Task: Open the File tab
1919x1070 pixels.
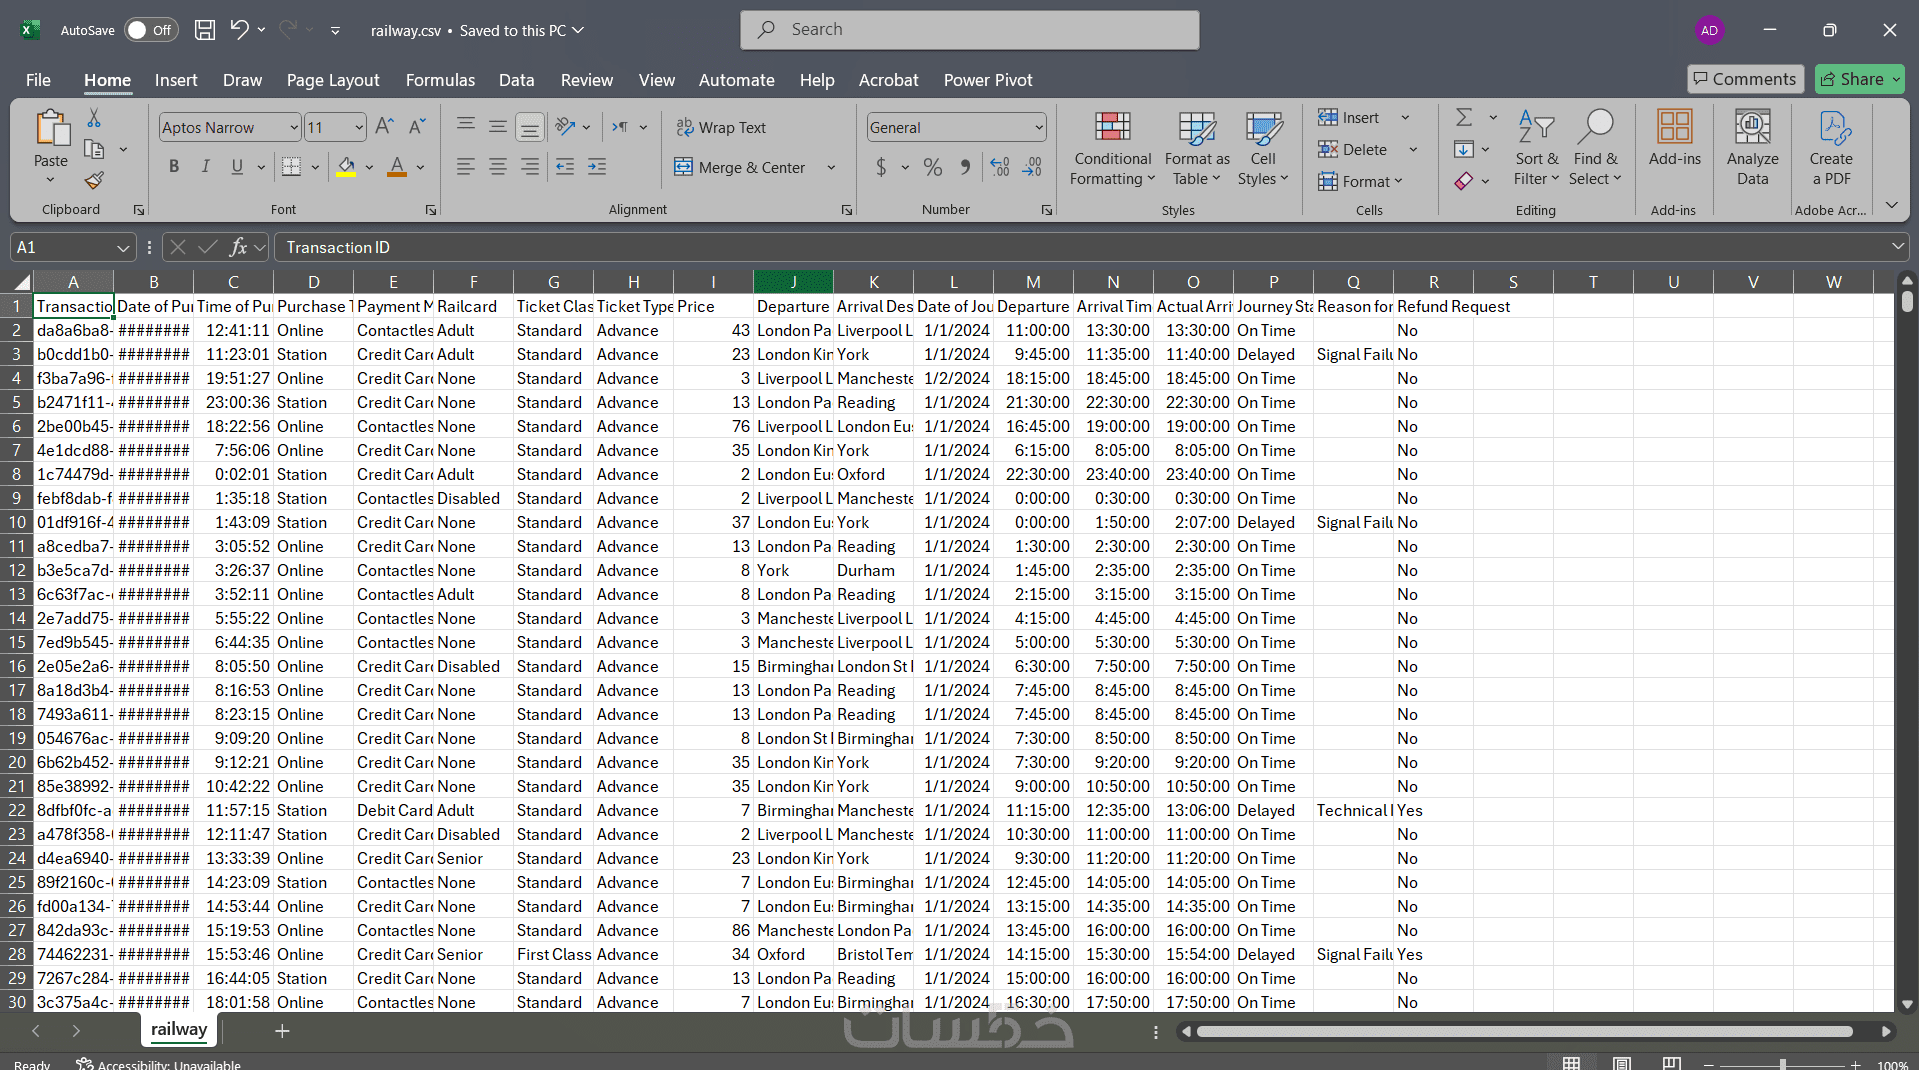Action: (38, 80)
